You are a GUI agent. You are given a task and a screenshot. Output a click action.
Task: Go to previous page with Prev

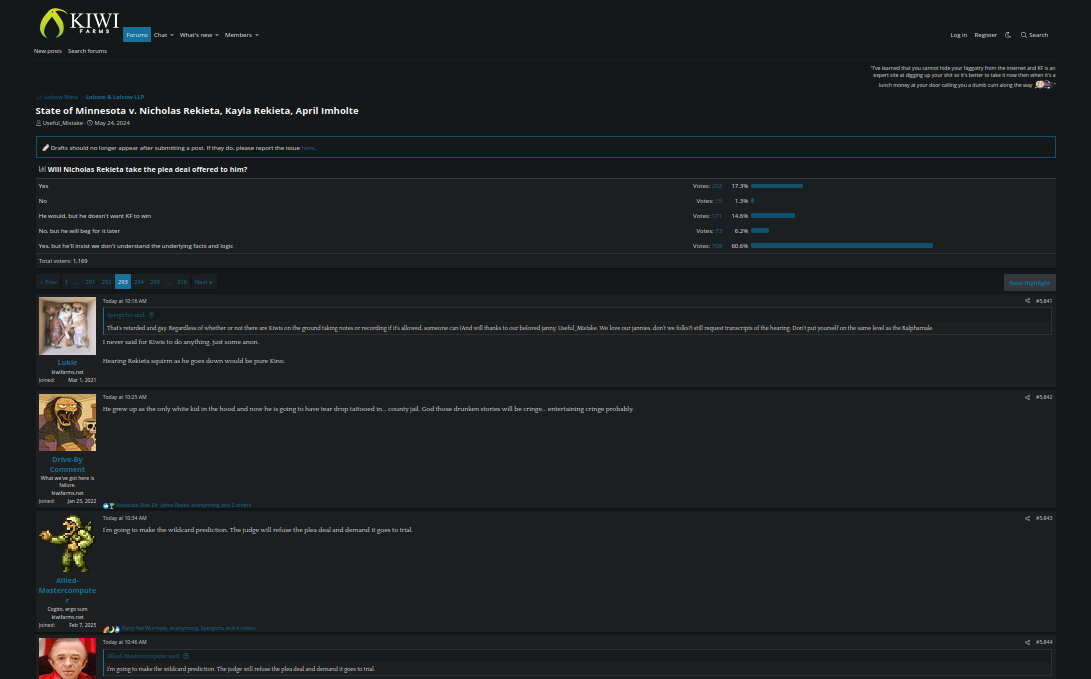tap(49, 282)
